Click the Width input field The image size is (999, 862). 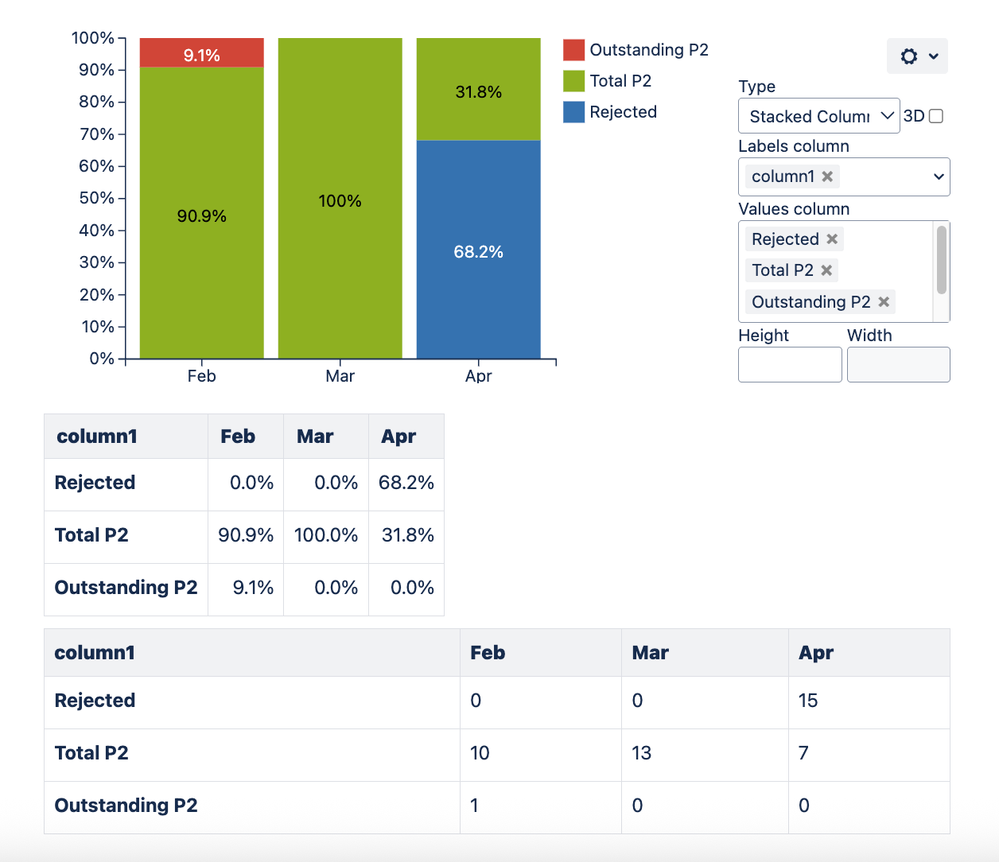[898, 365]
